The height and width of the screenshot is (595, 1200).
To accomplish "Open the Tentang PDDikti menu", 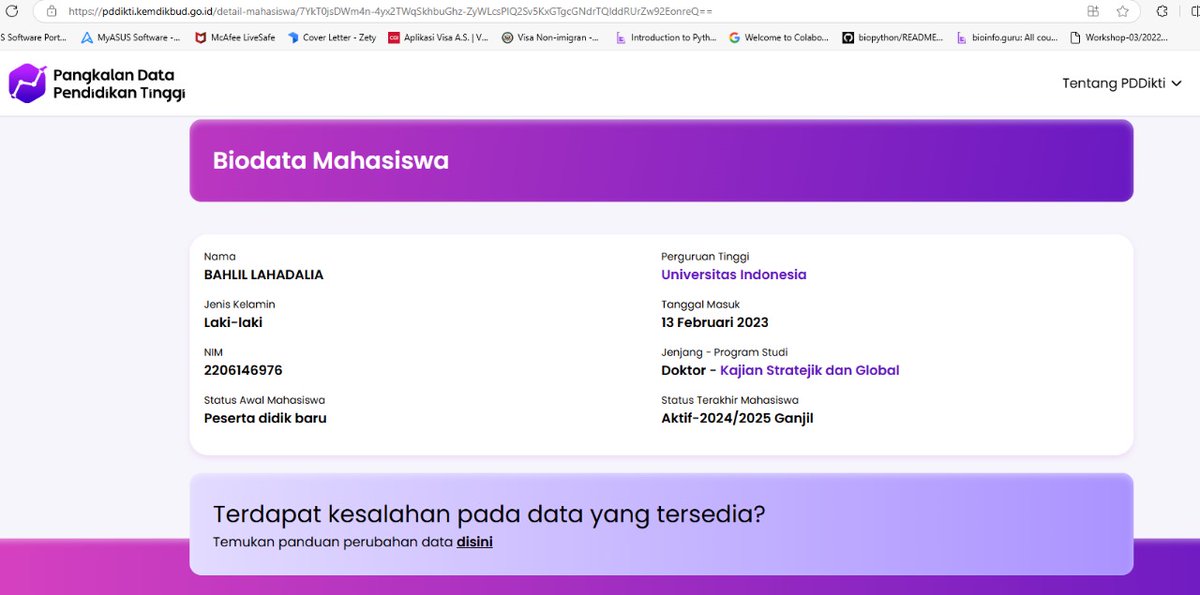I will pos(1115,84).
